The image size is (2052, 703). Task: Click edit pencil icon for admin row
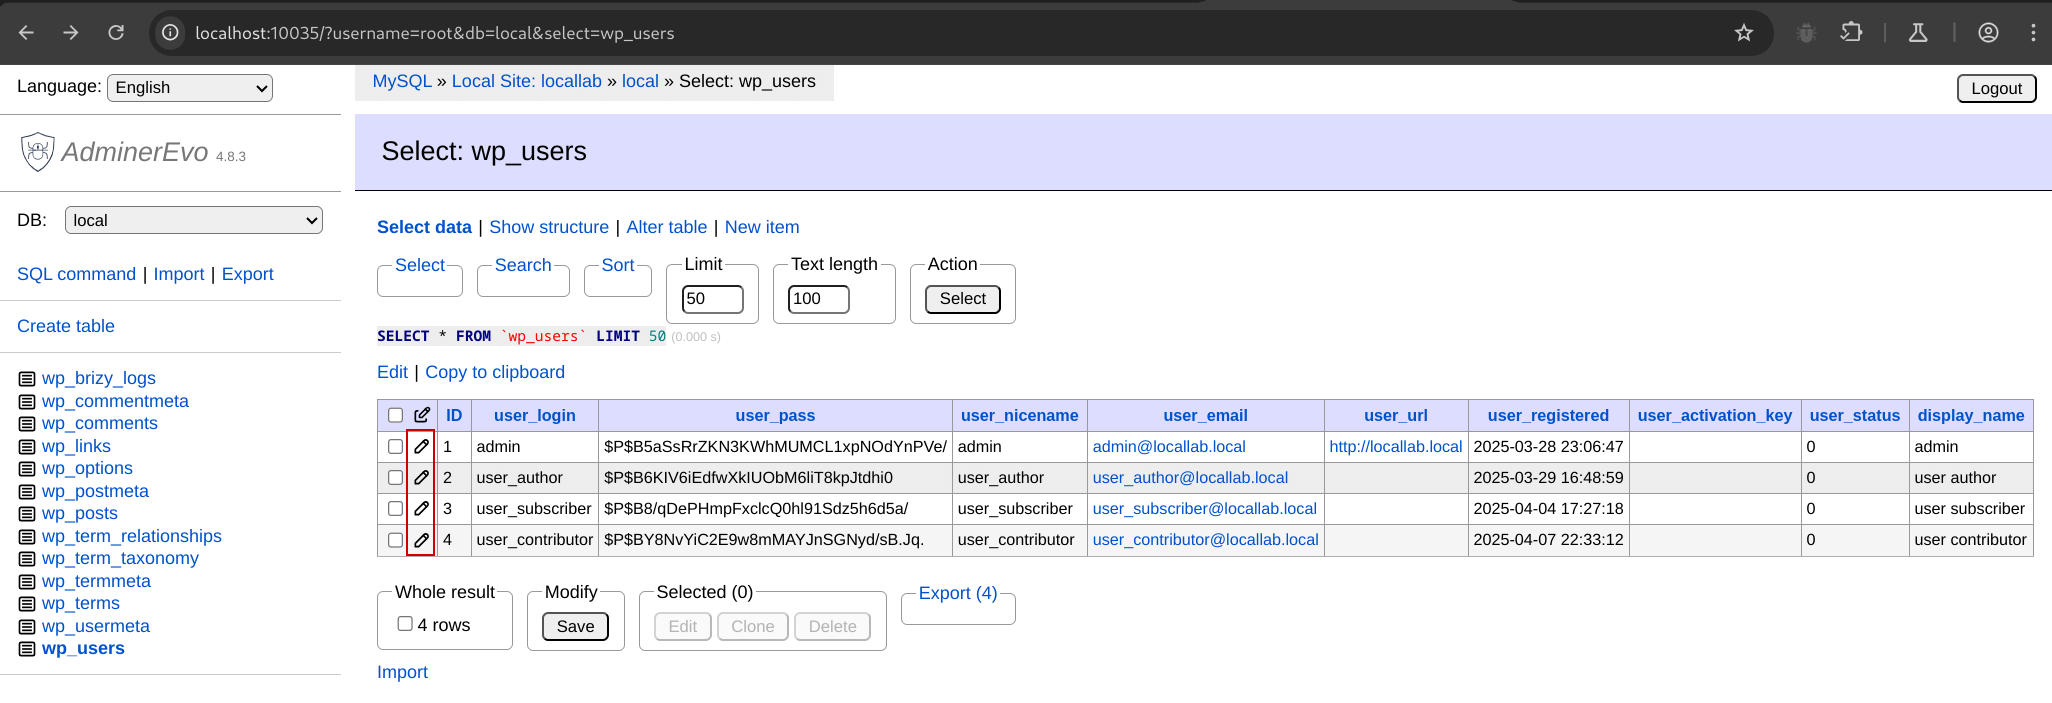pyautogui.click(x=421, y=447)
